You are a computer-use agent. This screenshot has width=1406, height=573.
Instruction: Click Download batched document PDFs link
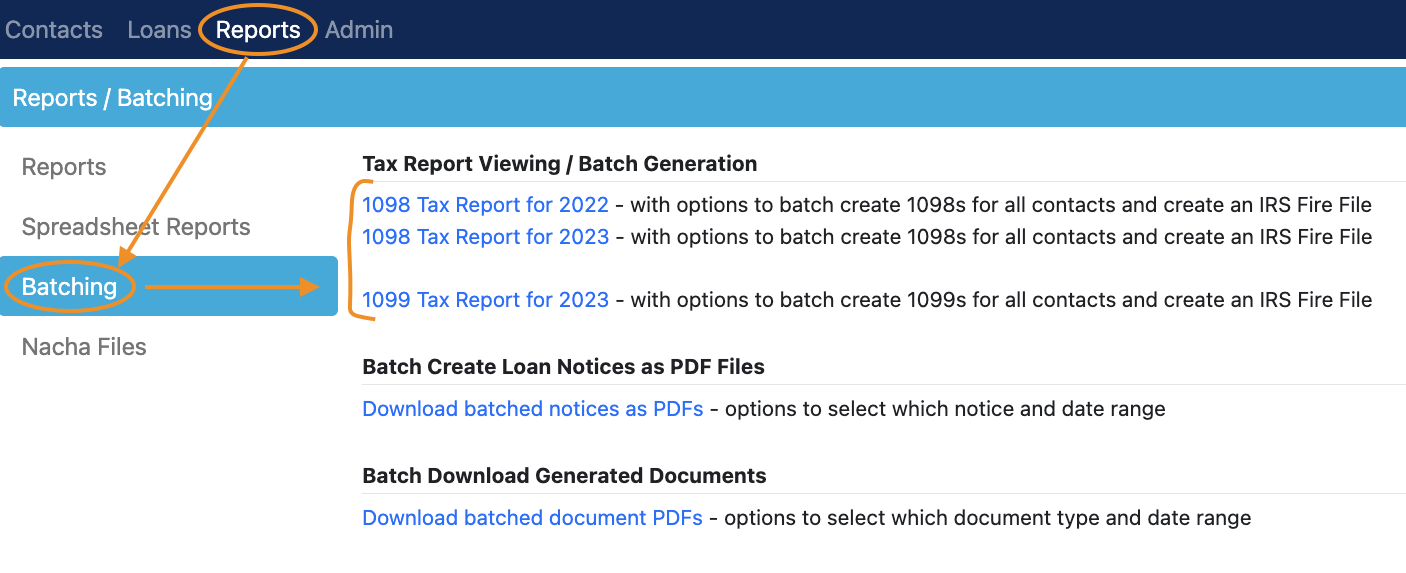(x=532, y=518)
